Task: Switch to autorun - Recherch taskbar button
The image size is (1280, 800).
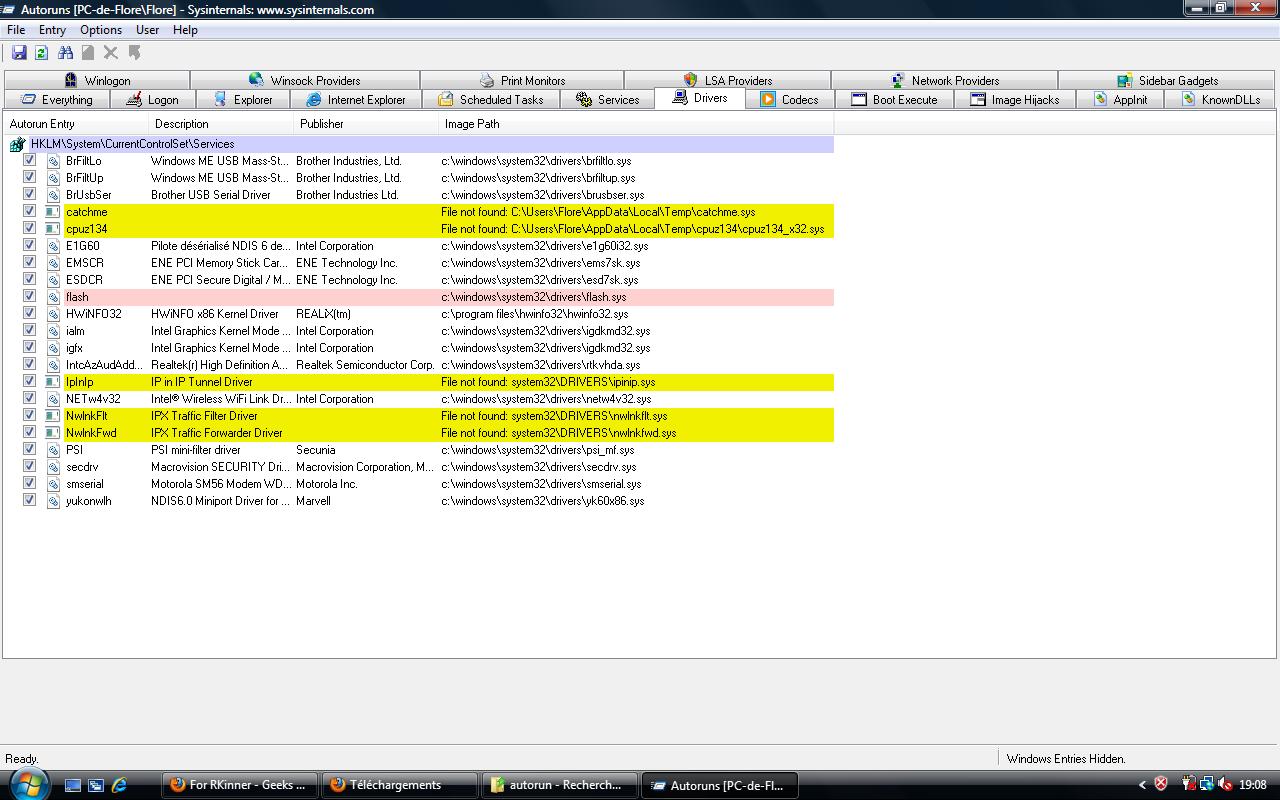Action: point(560,785)
